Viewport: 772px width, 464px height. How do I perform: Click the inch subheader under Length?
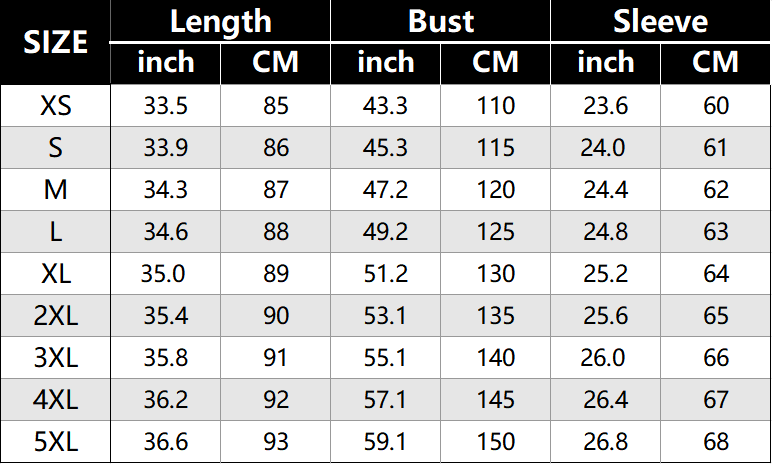point(166,63)
